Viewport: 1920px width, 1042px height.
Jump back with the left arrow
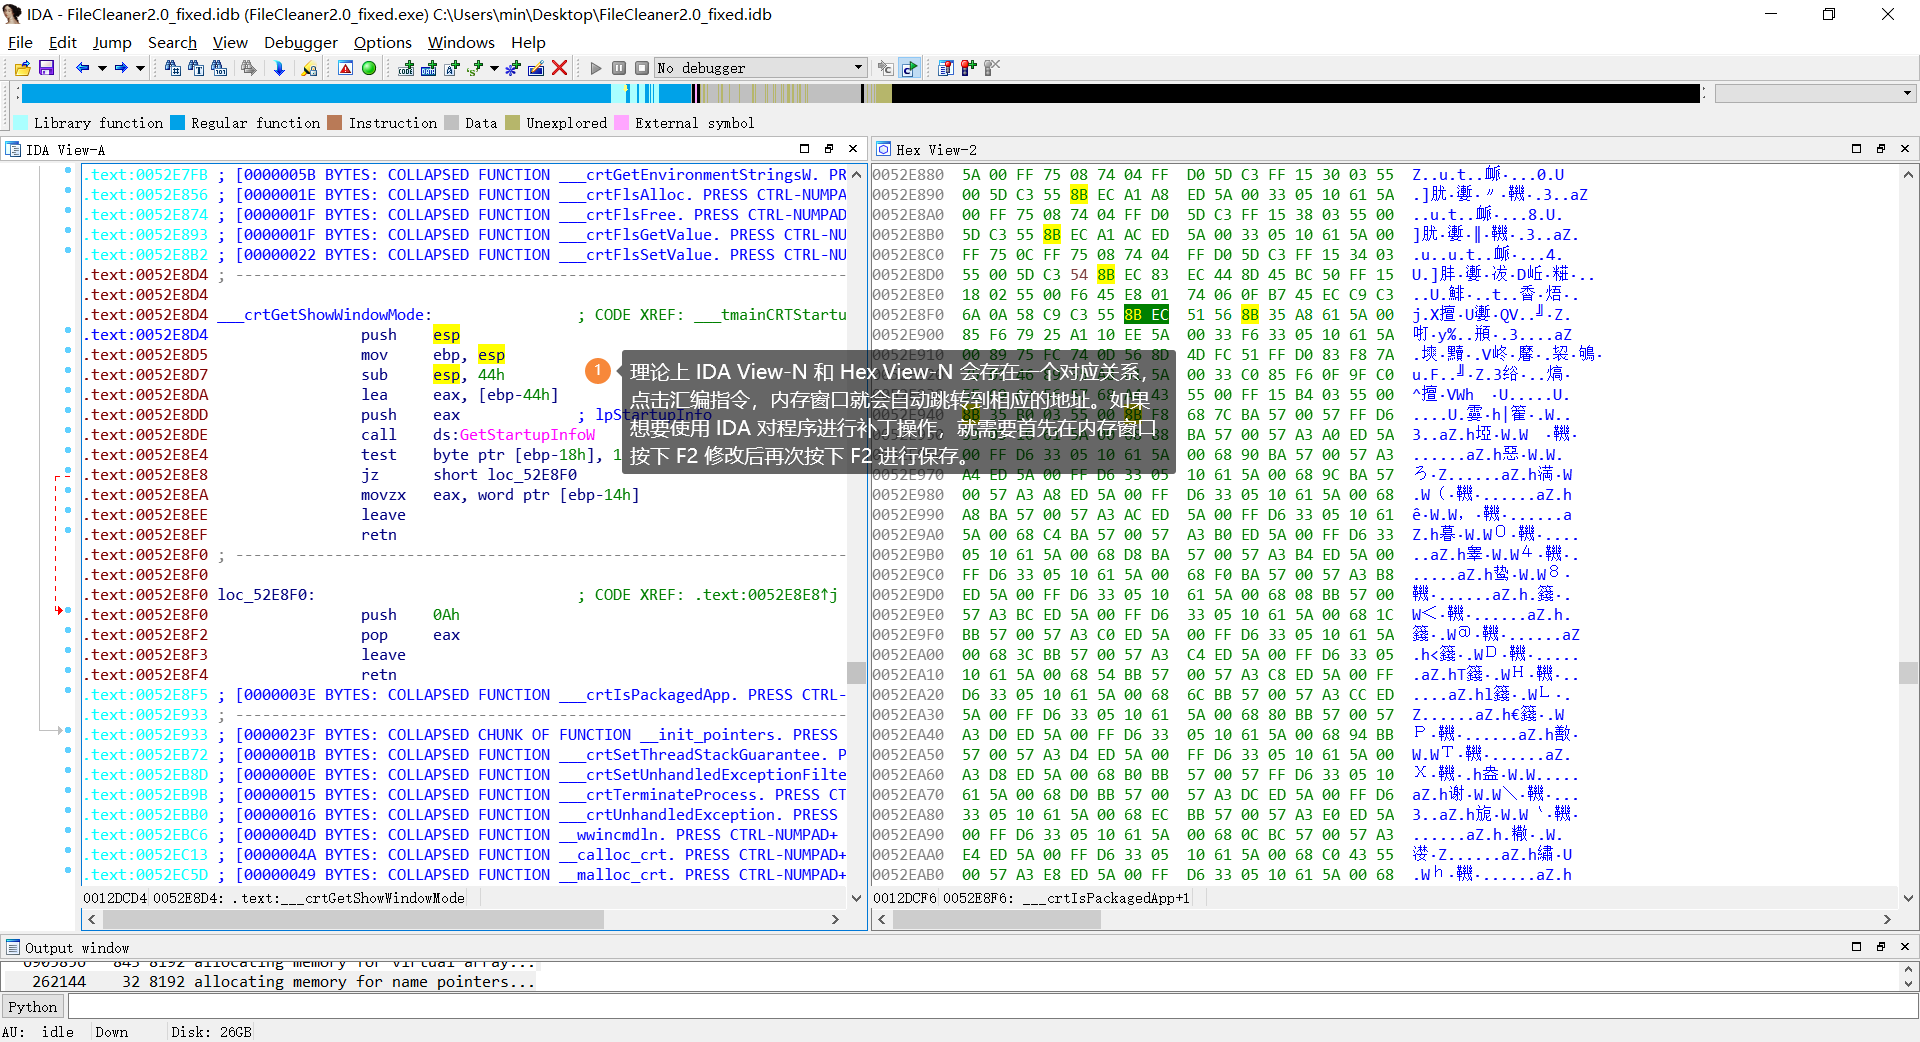coord(82,68)
